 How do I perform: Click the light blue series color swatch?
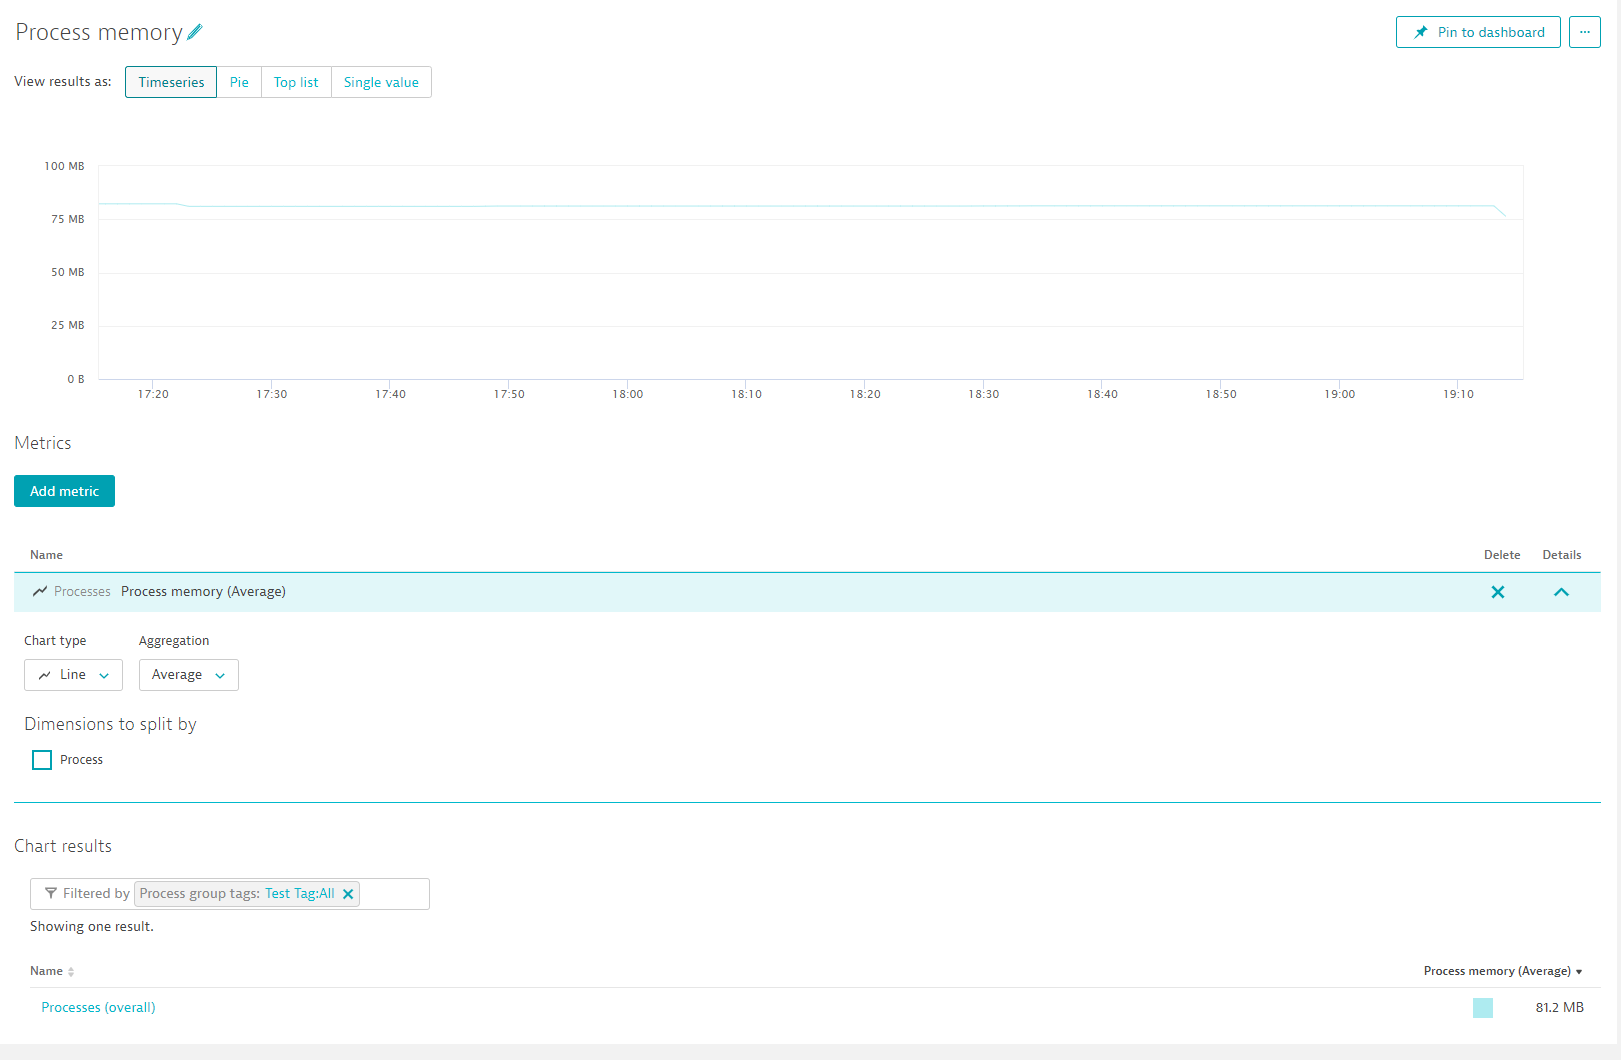[x=1482, y=1008]
